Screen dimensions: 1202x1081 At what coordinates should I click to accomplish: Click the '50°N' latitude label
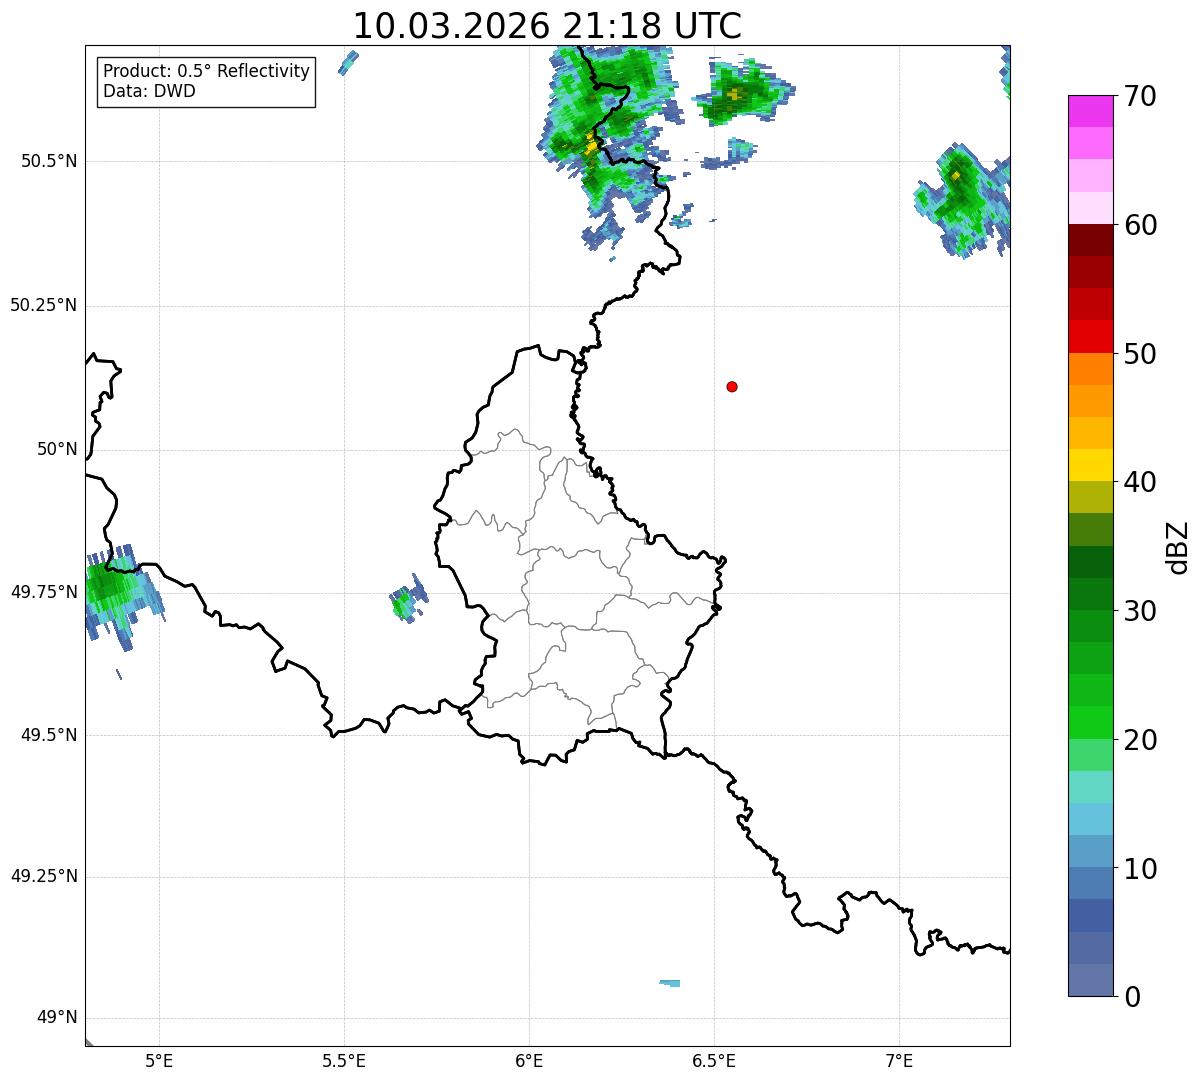coord(57,449)
